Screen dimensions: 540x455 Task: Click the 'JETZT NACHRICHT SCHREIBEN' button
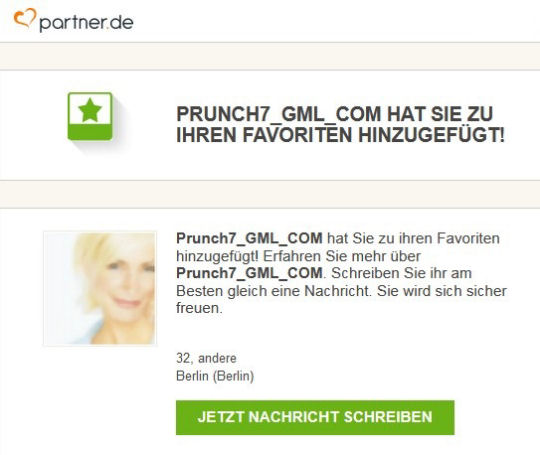pos(315,417)
